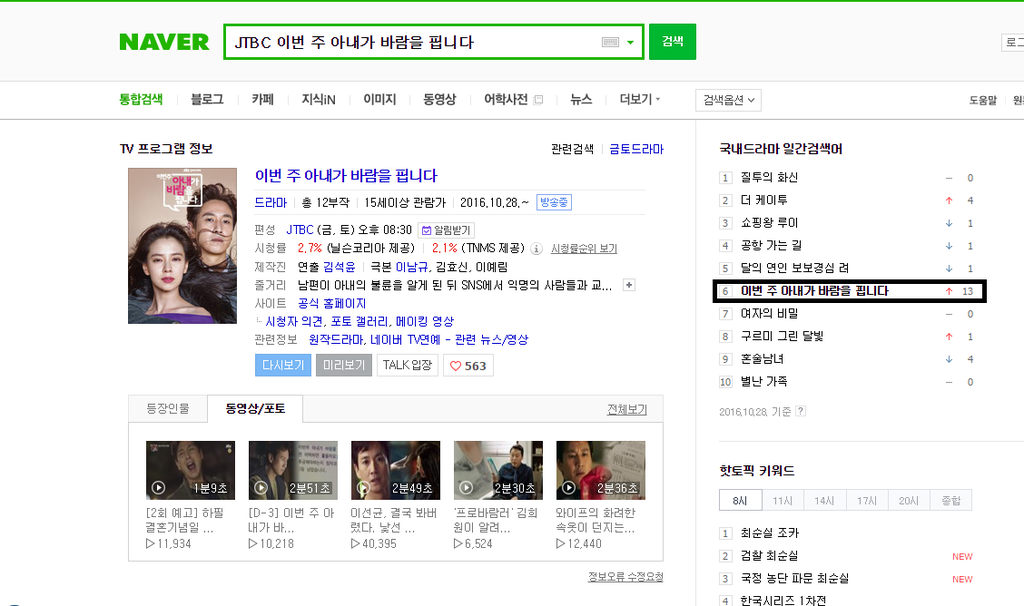This screenshot has width=1024, height=606.
Task: Open the 동영상 tab
Action: click(x=439, y=99)
